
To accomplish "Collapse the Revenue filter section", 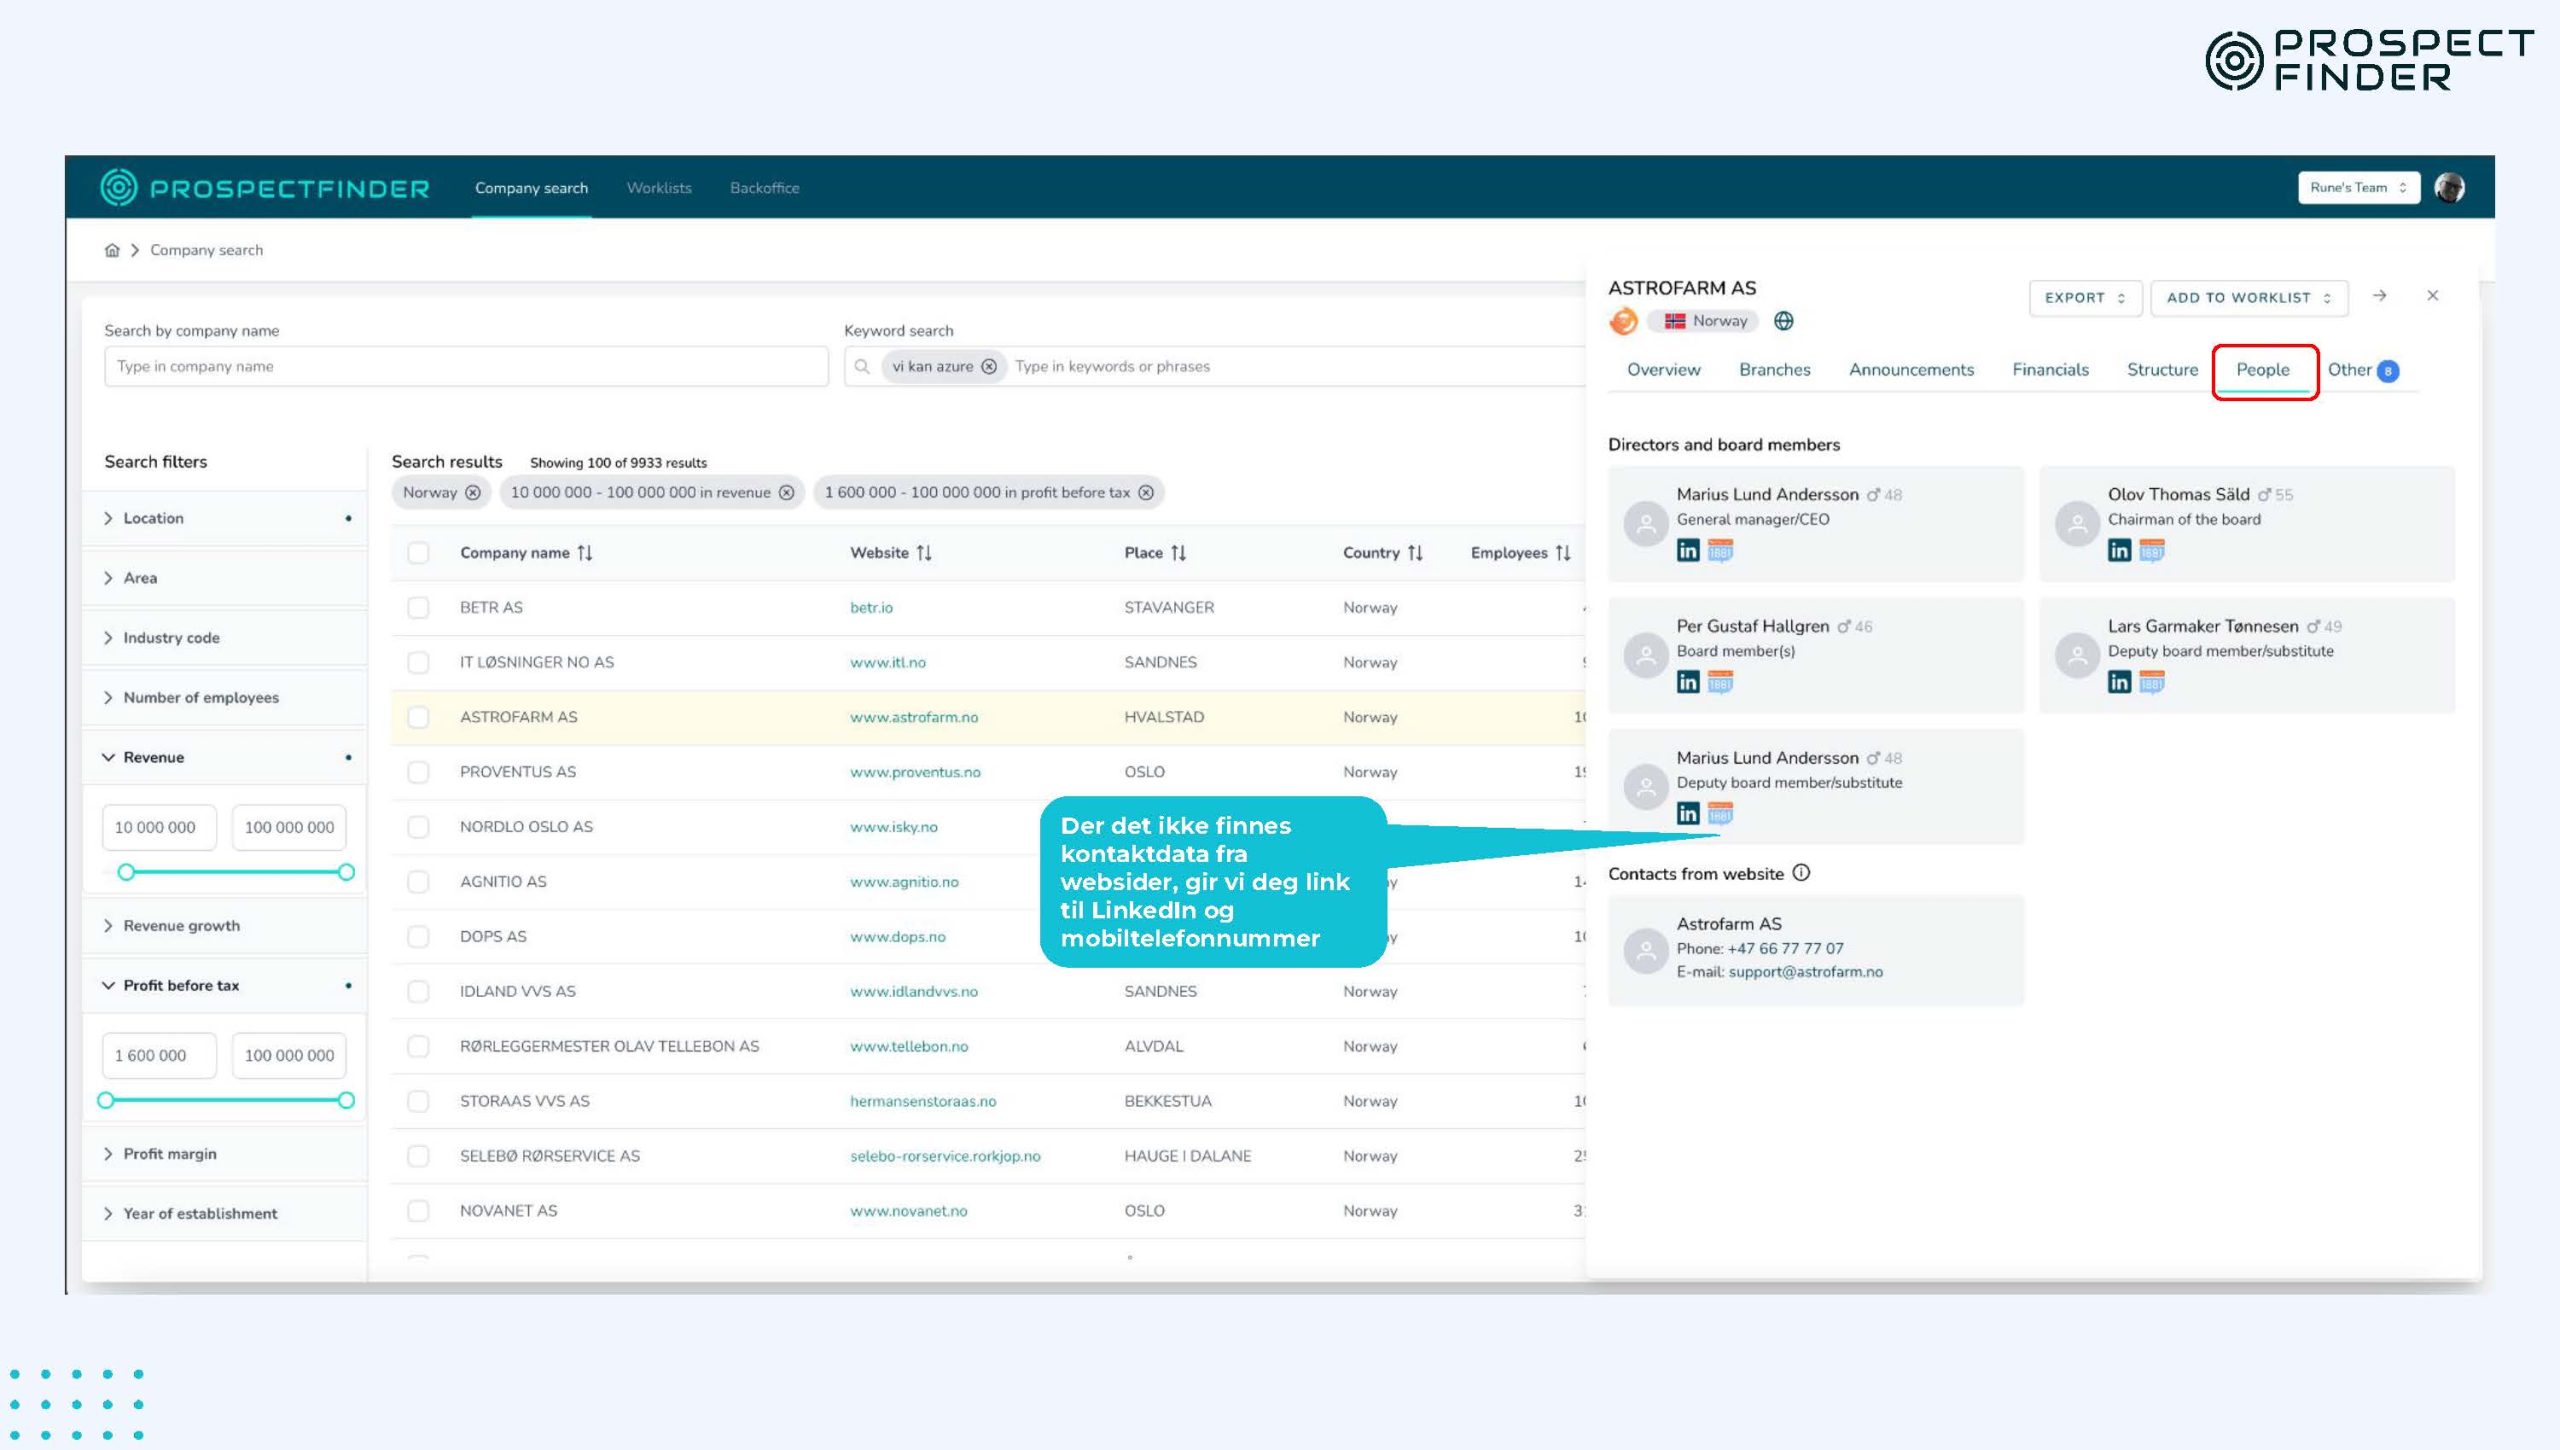I will pos(153,757).
